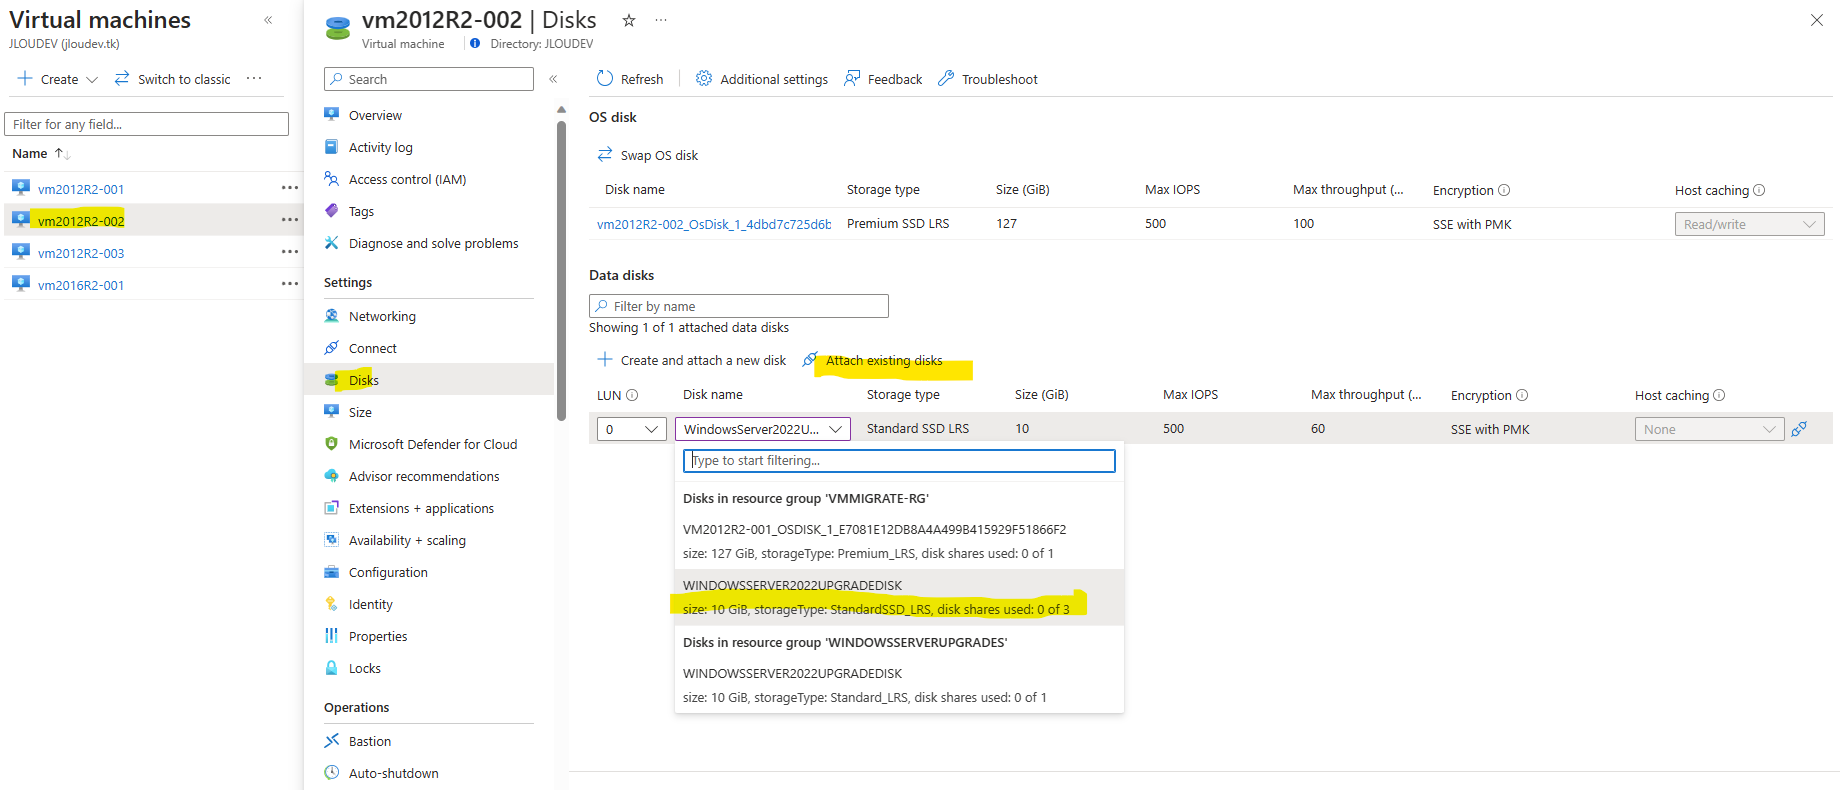Open Additional settings
This screenshot has width=1840, height=790.
(x=762, y=79)
